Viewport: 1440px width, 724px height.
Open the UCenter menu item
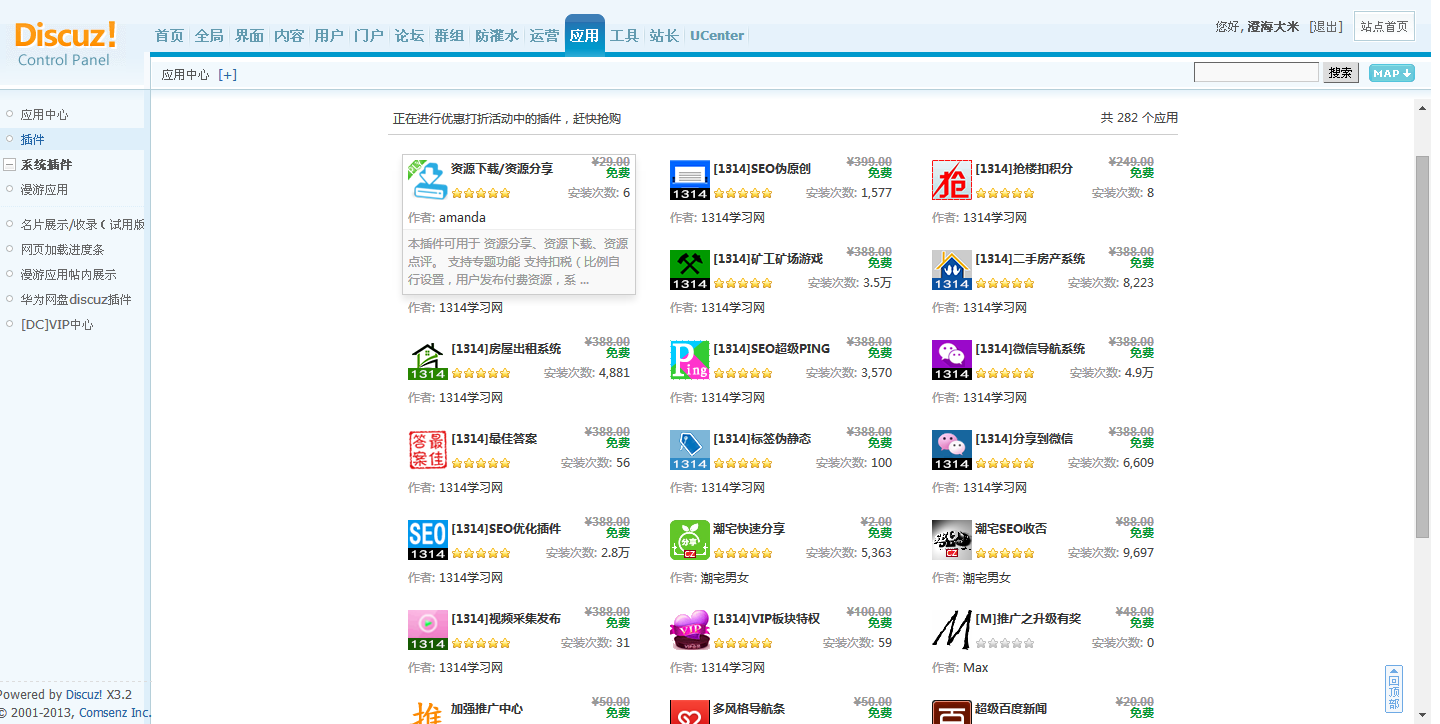(716, 35)
